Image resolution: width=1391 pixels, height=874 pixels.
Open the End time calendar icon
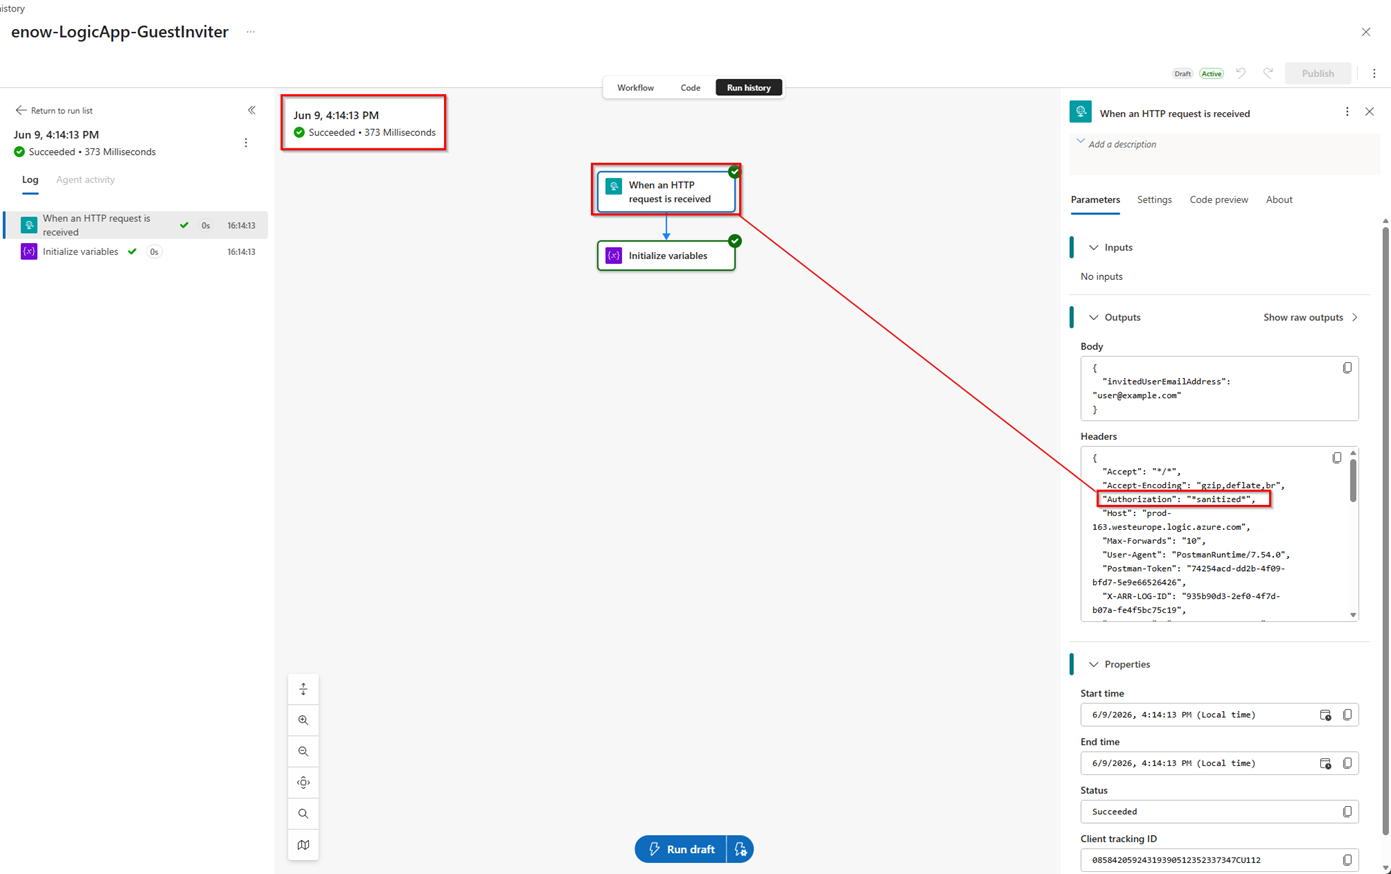point(1325,764)
